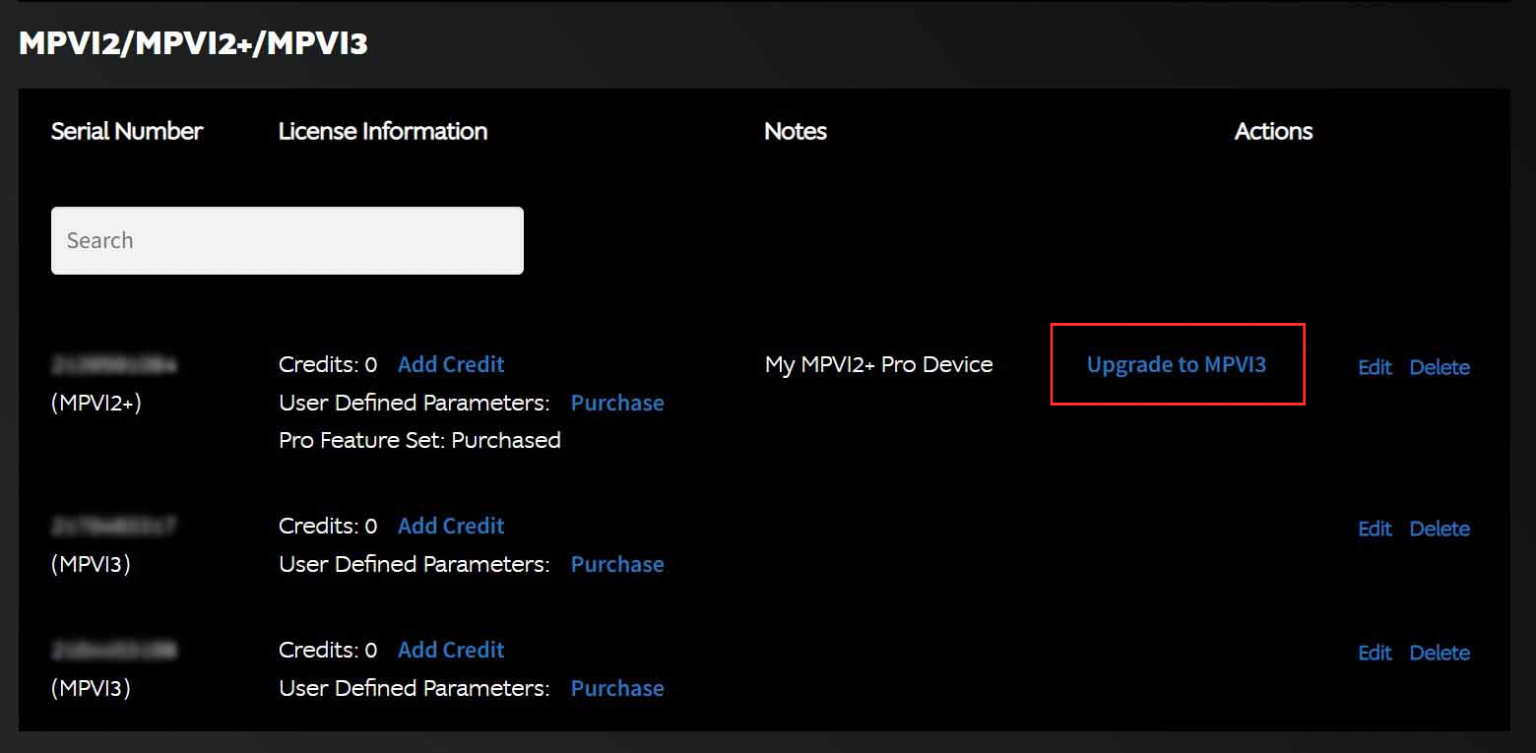1536x753 pixels.
Task: Open Purchase for the last MPVI3 device parameters
Action: [617, 688]
